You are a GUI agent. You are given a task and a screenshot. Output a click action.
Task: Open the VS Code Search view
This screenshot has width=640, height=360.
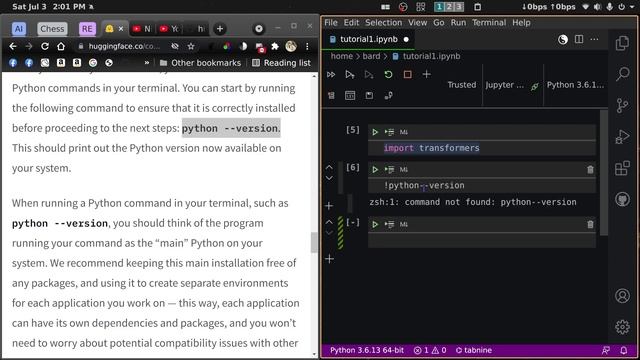click(x=622, y=74)
